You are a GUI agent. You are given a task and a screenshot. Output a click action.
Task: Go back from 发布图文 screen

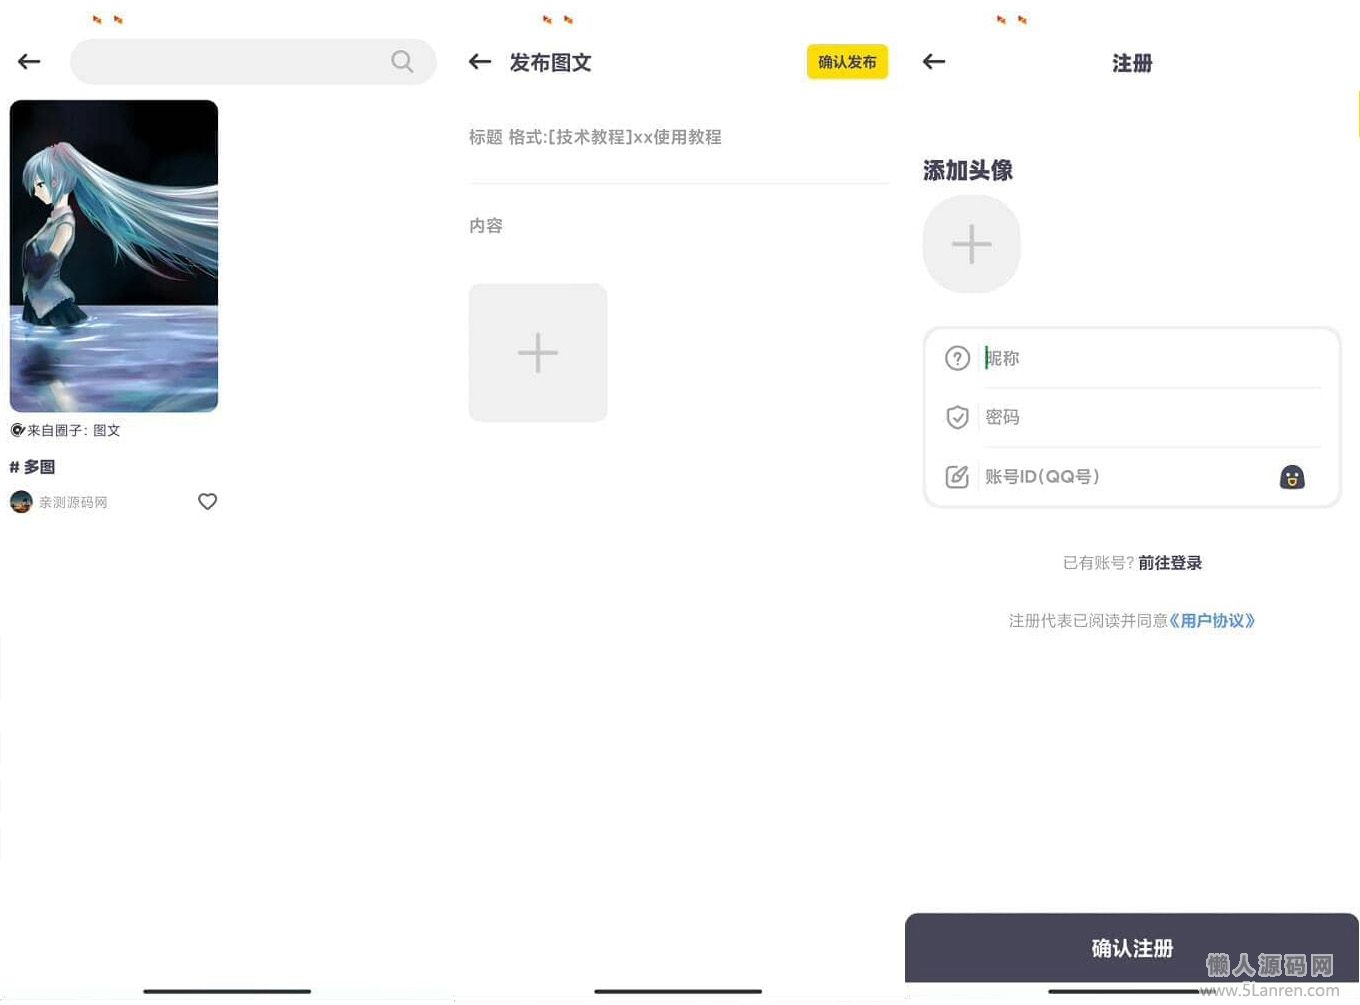point(480,62)
